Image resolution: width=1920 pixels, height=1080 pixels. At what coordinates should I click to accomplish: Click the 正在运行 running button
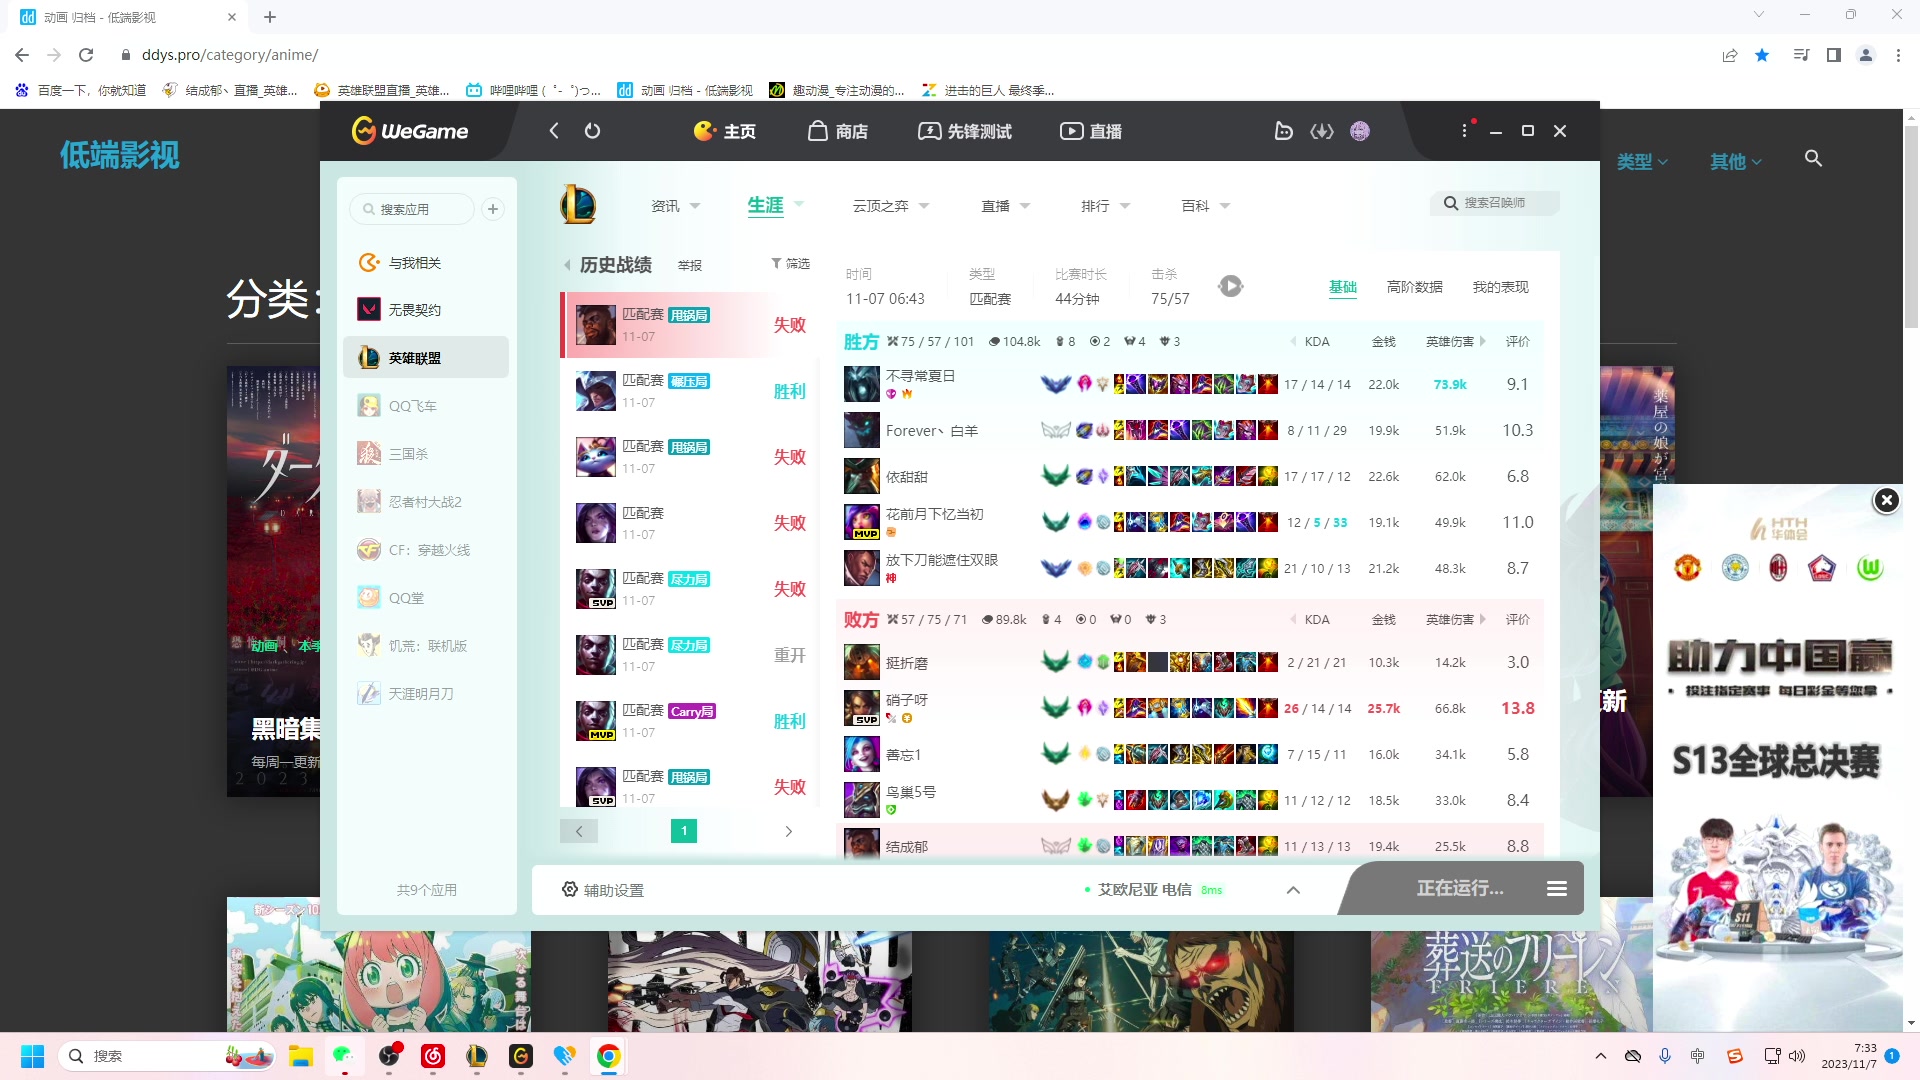[x=1460, y=889]
